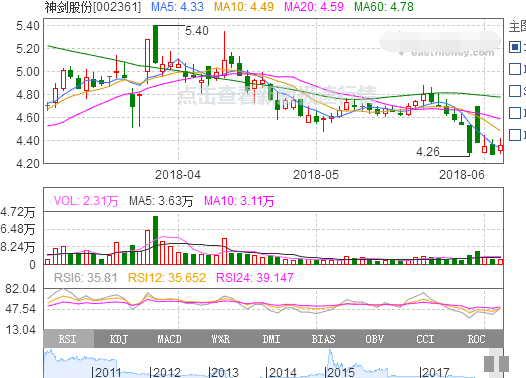526x378 pixels.
Task: Click the MA20: 4.59 legend label
Action: [314, 7]
